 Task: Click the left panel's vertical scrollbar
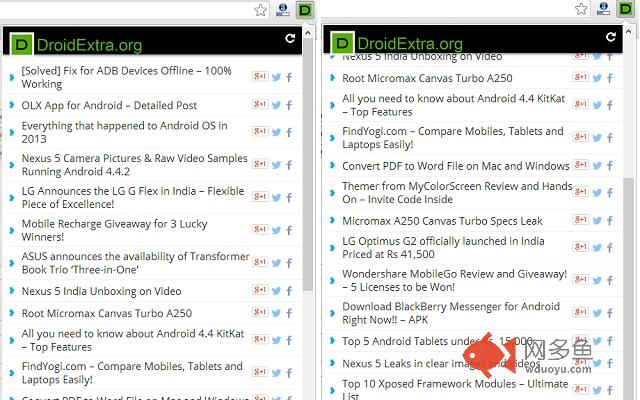point(307,200)
